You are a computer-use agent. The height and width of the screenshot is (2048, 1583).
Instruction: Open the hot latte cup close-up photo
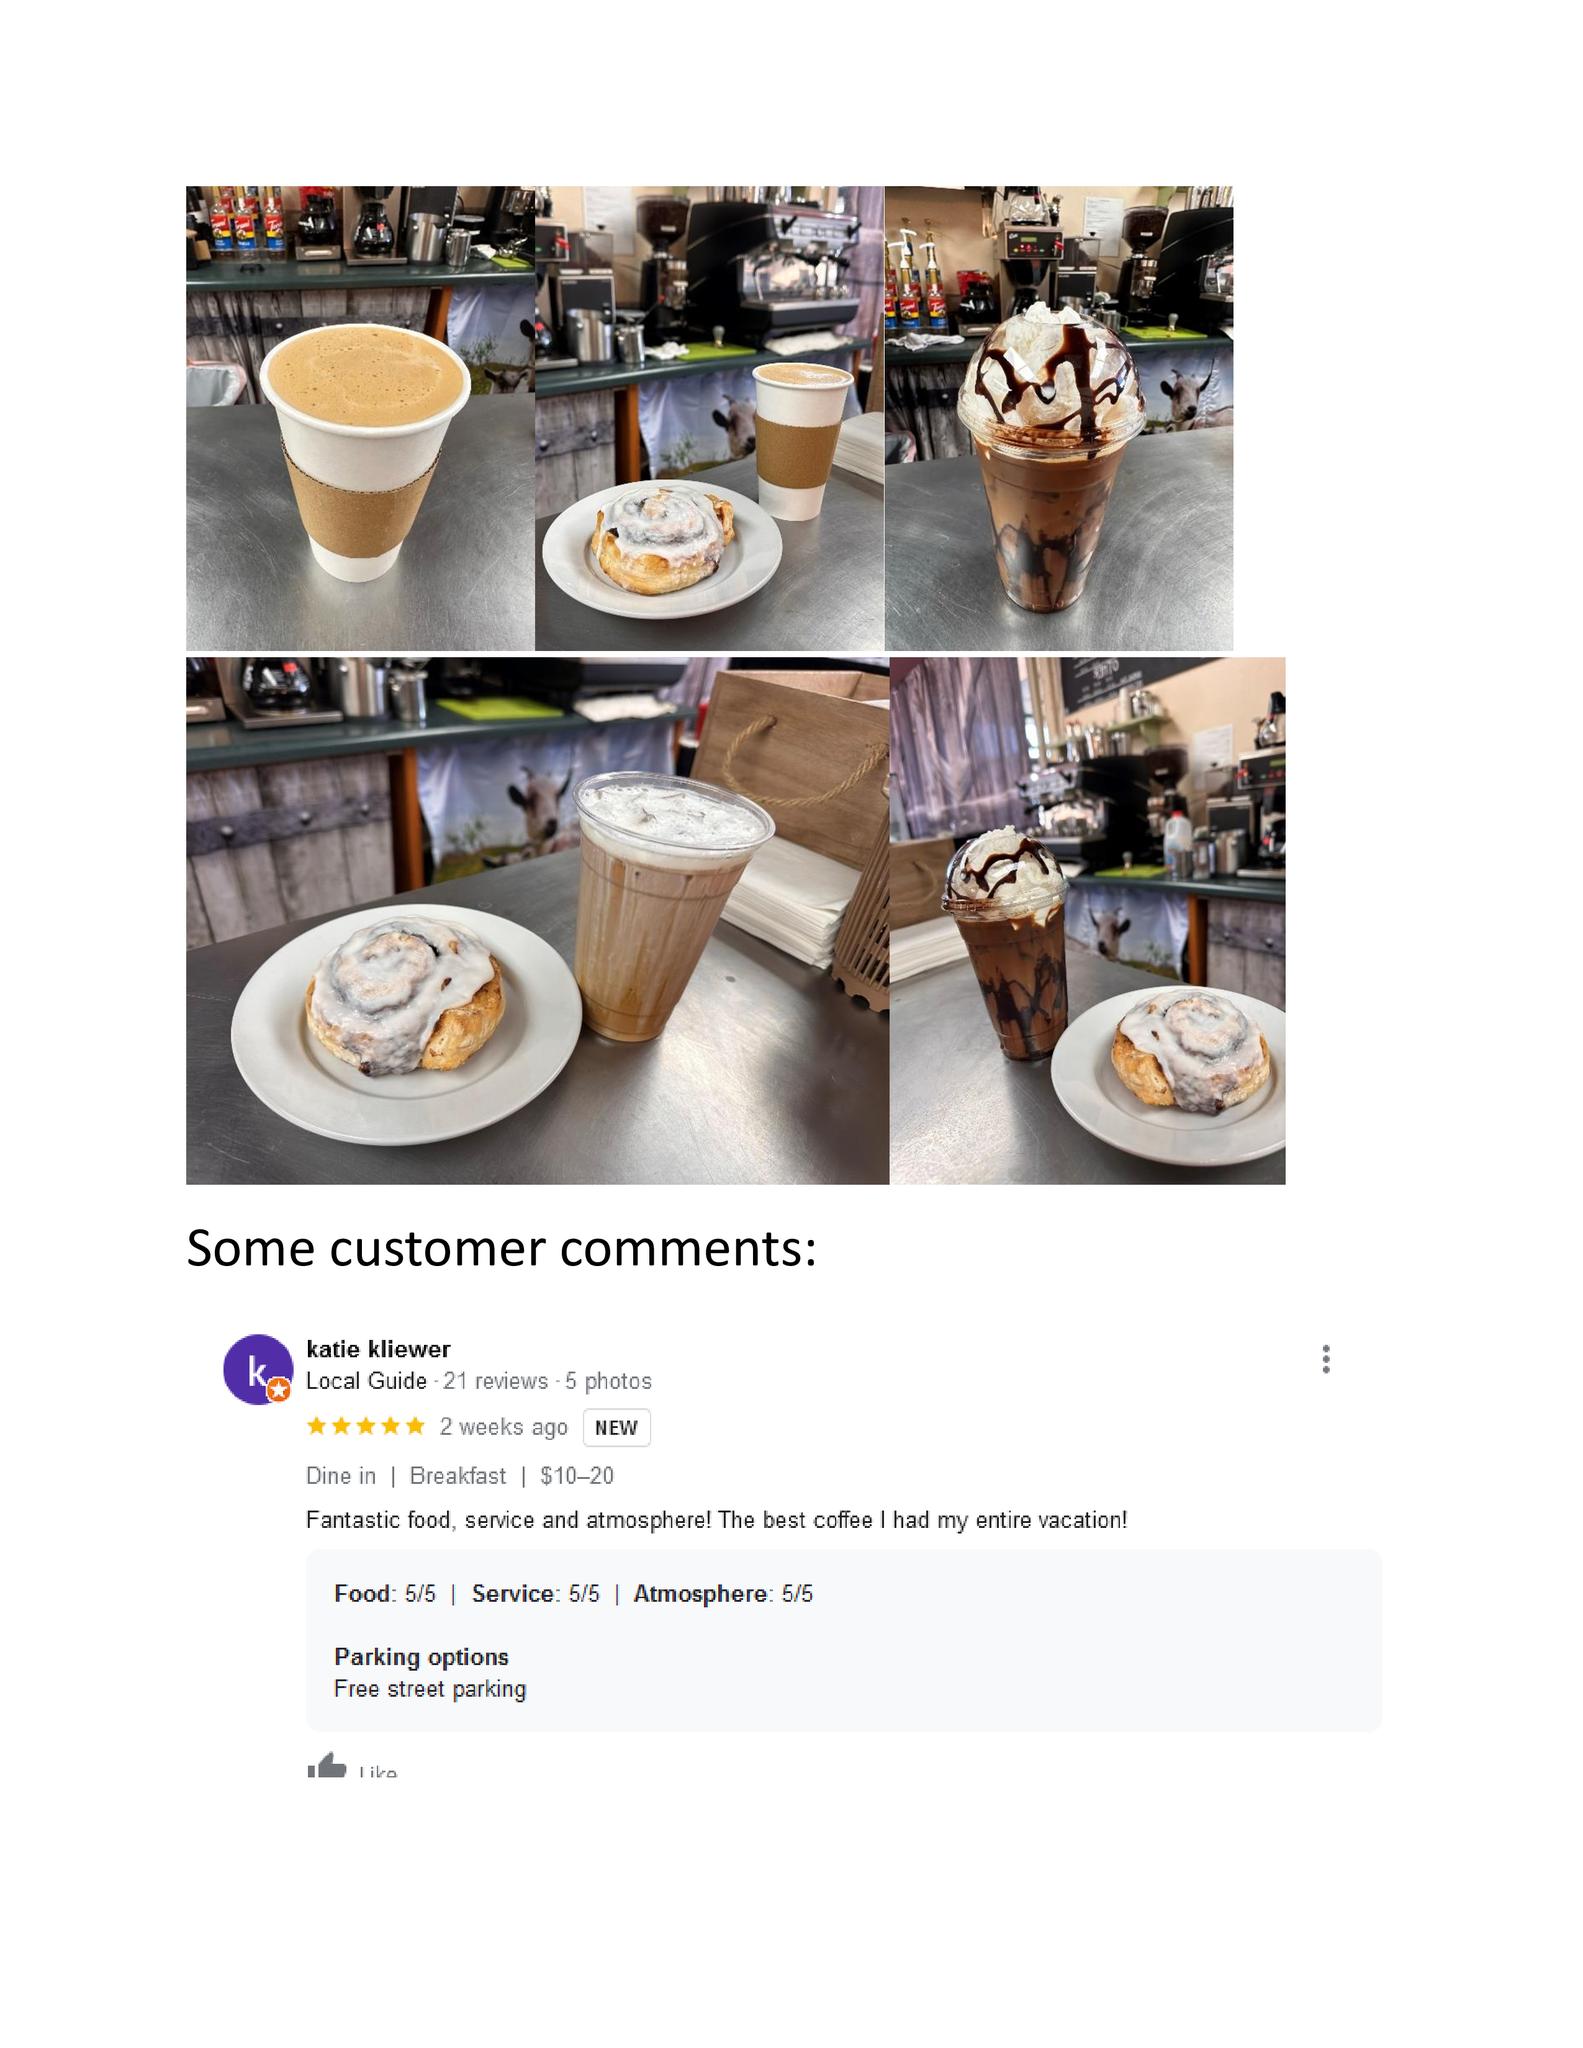(360, 418)
